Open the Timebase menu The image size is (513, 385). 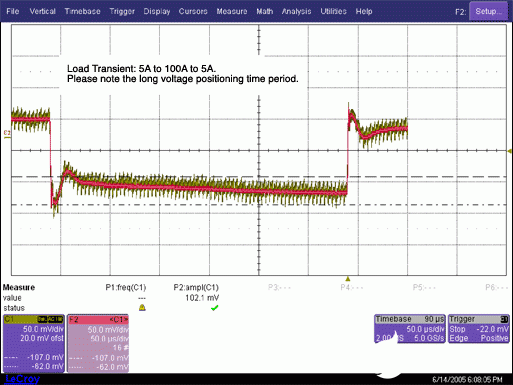click(82, 11)
